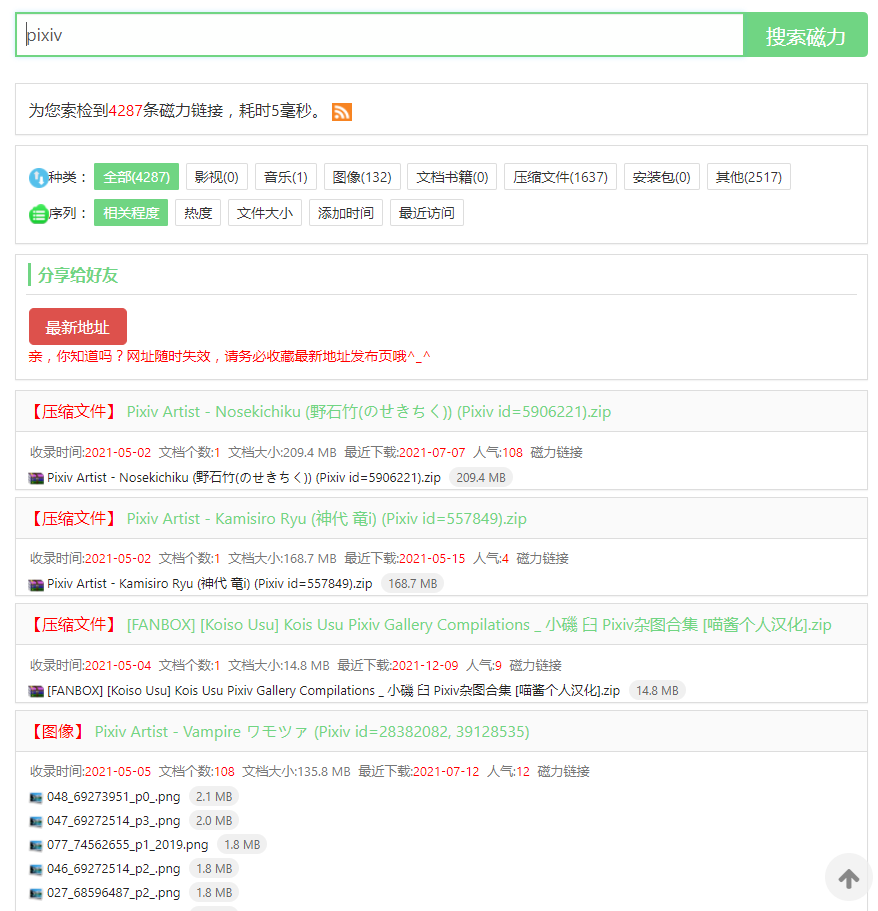Click the 168.7 MB size badge
Image resolution: width=878 pixels, height=911 pixels.
(x=413, y=584)
